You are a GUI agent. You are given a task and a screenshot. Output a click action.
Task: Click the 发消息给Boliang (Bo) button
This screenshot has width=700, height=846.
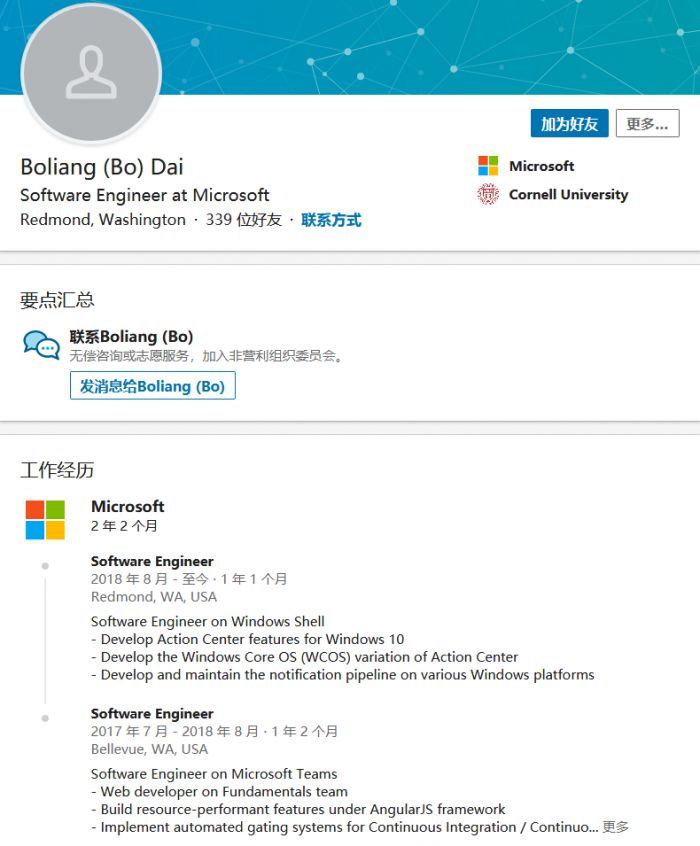click(153, 386)
